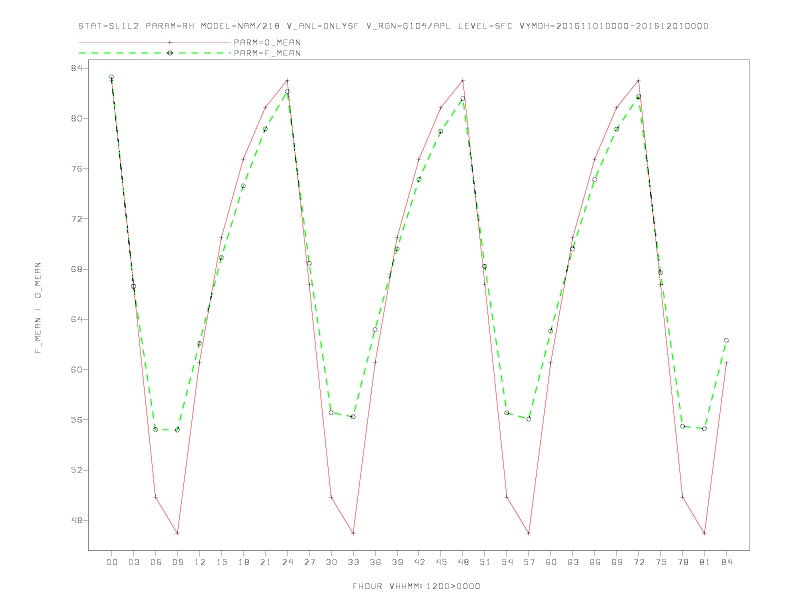Screen dimensions: 792x612
Task: Click the x-axis tick label 69
Action: [617, 562]
